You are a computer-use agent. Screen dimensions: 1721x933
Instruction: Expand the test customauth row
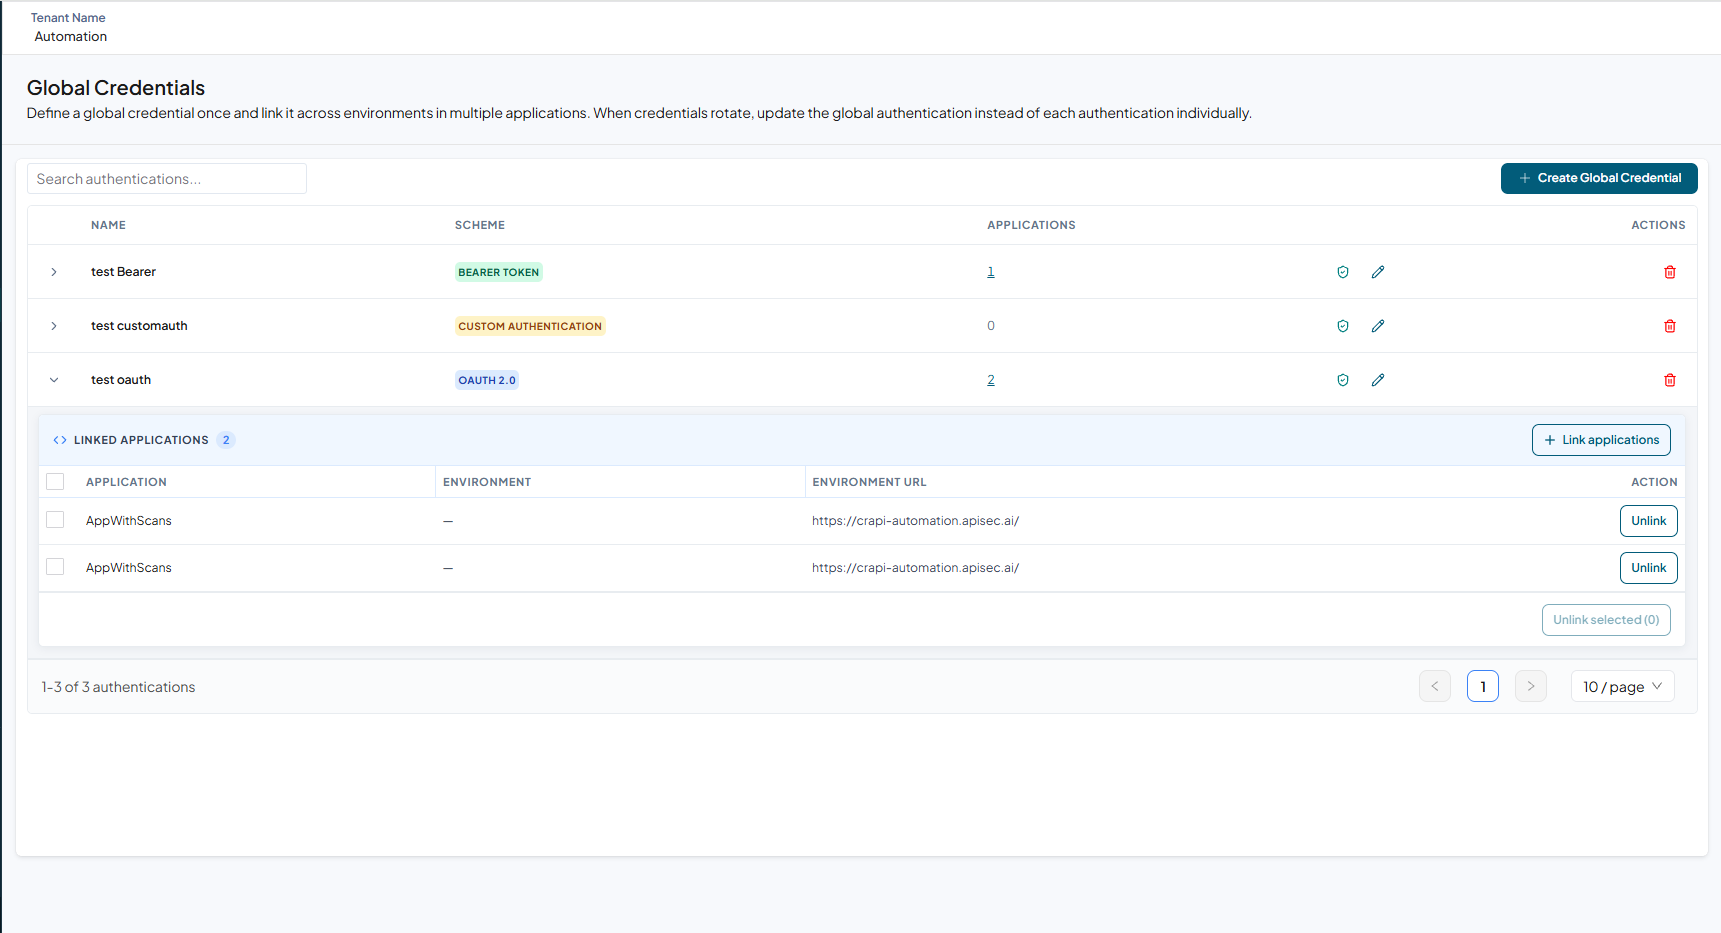pyautogui.click(x=54, y=326)
